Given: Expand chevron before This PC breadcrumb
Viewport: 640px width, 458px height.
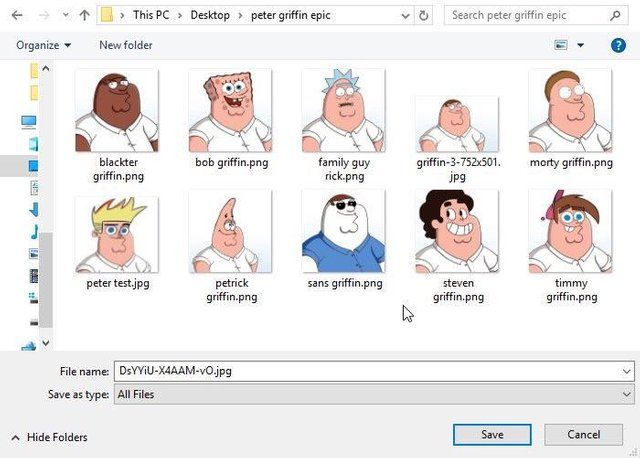Looking at the screenshot, I should [122, 16].
